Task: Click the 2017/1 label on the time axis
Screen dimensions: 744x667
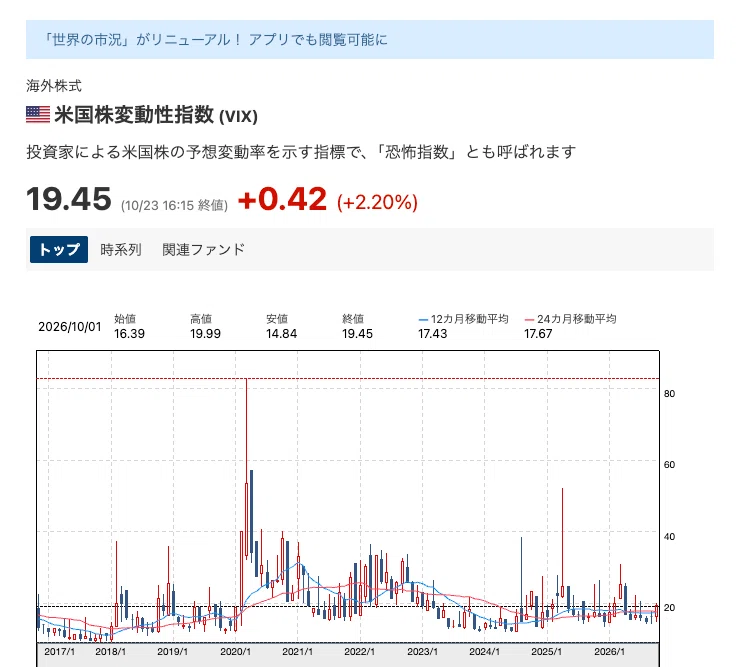Action: [x=59, y=651]
